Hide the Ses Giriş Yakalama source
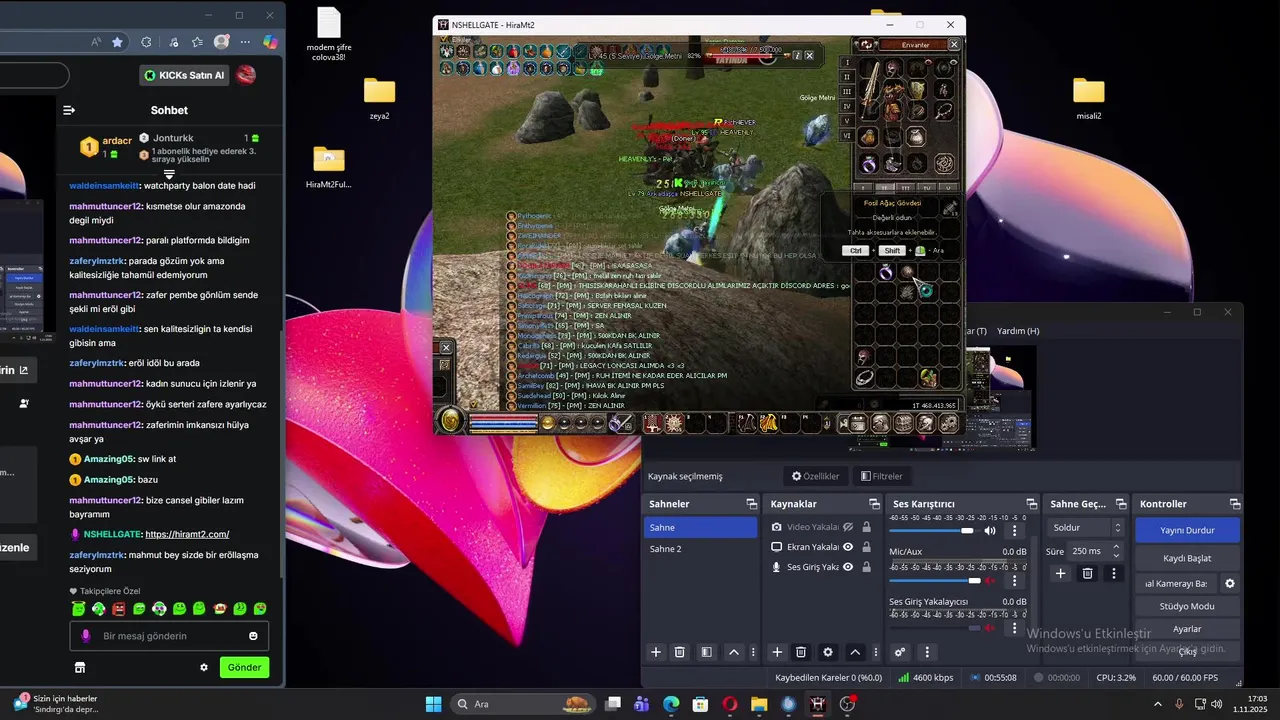 click(x=848, y=567)
